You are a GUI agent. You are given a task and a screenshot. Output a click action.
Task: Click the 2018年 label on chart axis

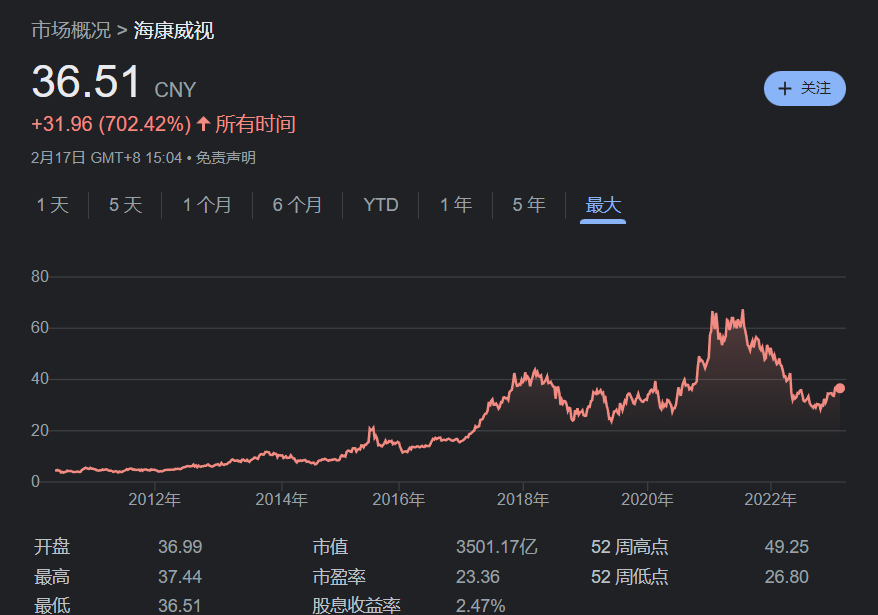pyautogui.click(x=523, y=499)
